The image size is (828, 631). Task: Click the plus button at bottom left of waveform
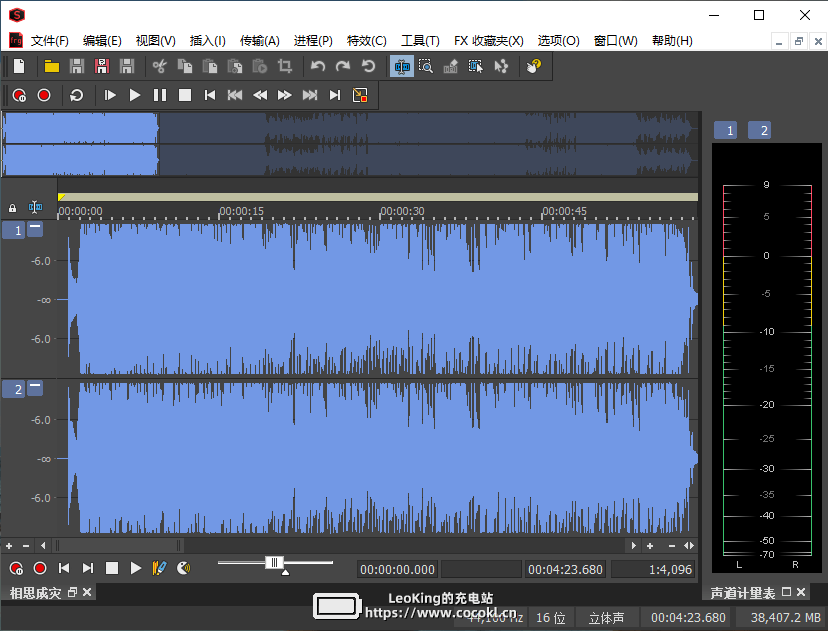click(x=9, y=545)
